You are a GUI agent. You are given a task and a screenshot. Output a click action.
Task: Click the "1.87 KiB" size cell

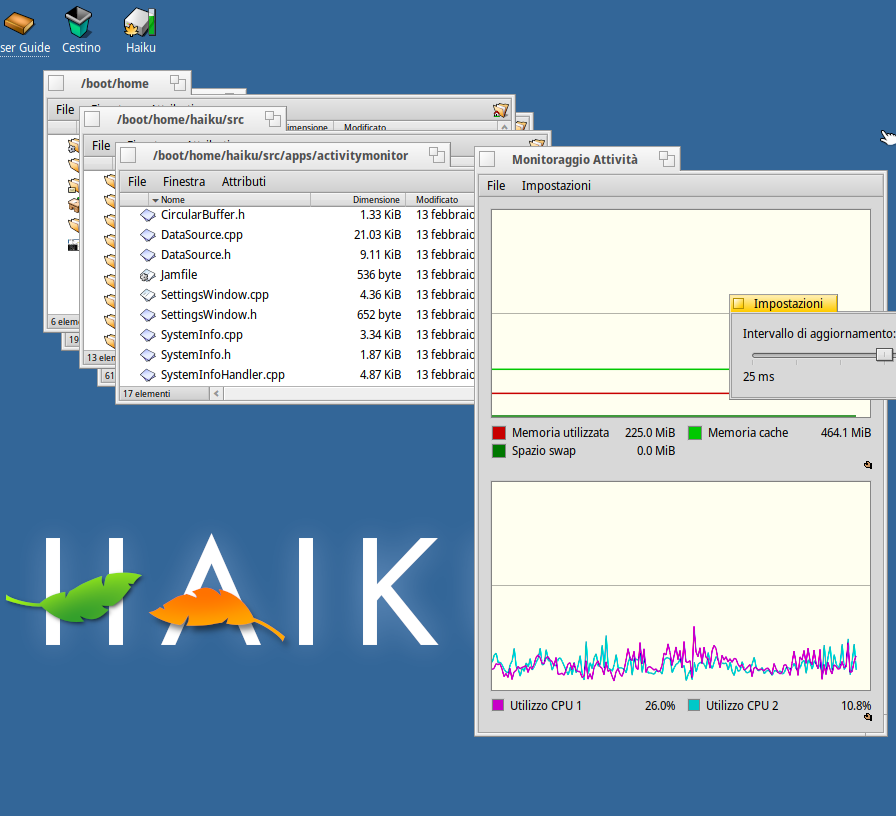click(x=381, y=355)
